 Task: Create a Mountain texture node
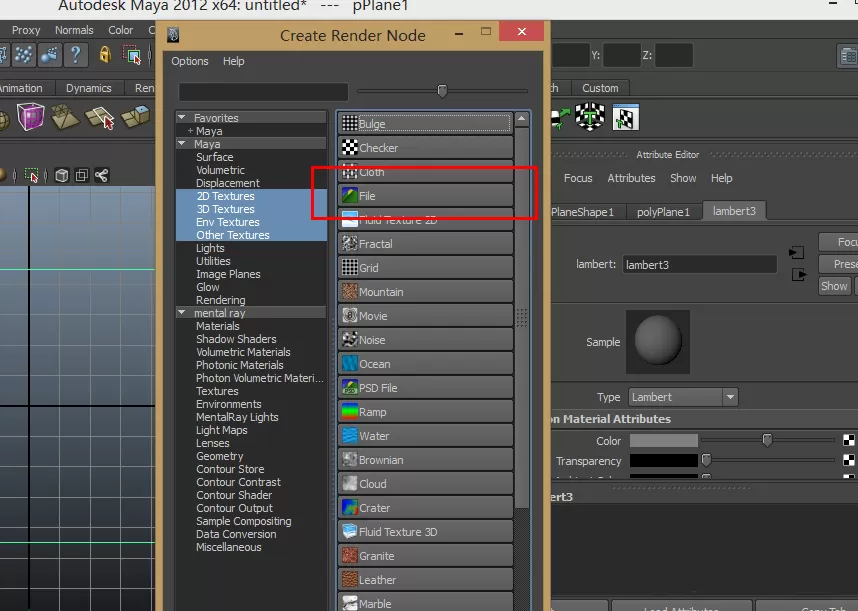click(426, 292)
